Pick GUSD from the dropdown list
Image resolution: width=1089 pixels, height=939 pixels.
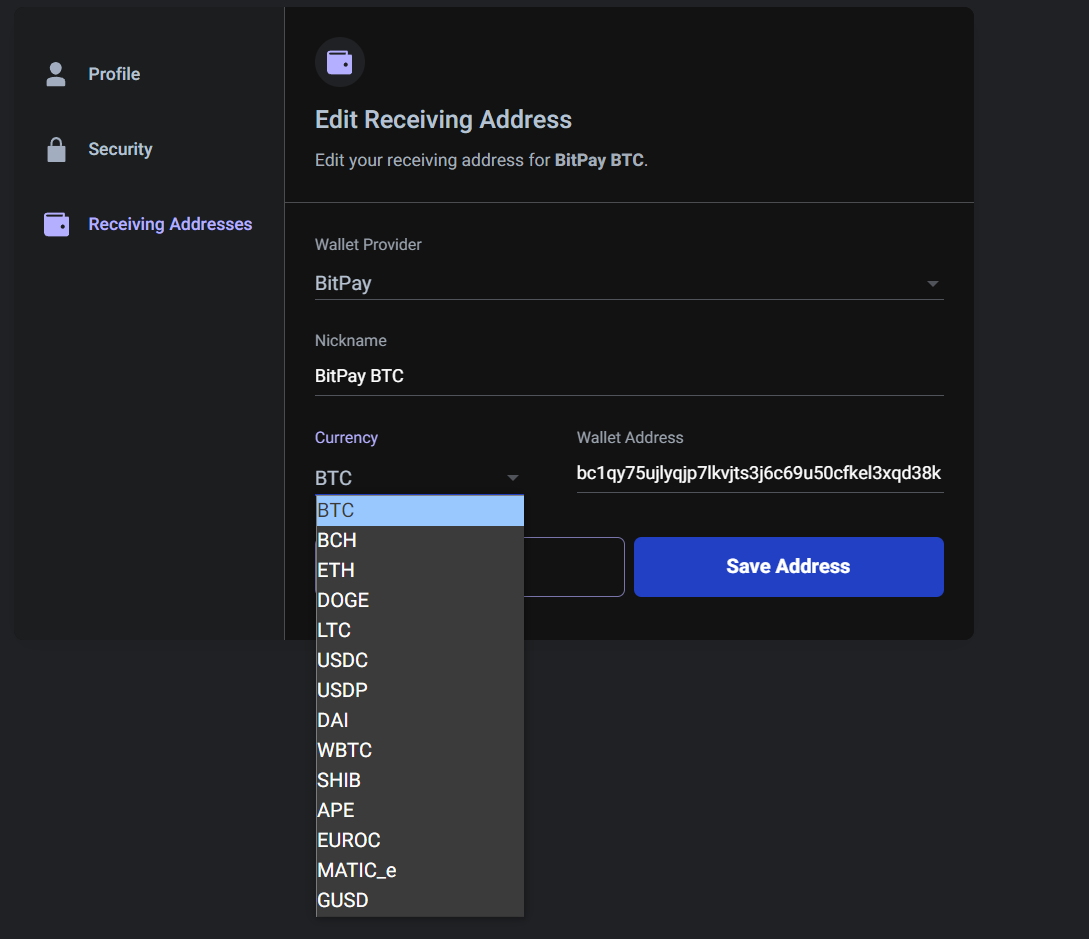tap(420, 900)
